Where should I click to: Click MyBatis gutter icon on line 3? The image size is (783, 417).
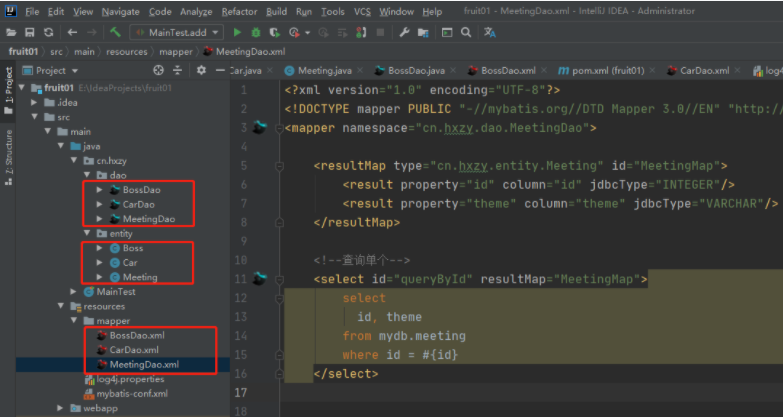click(259, 127)
